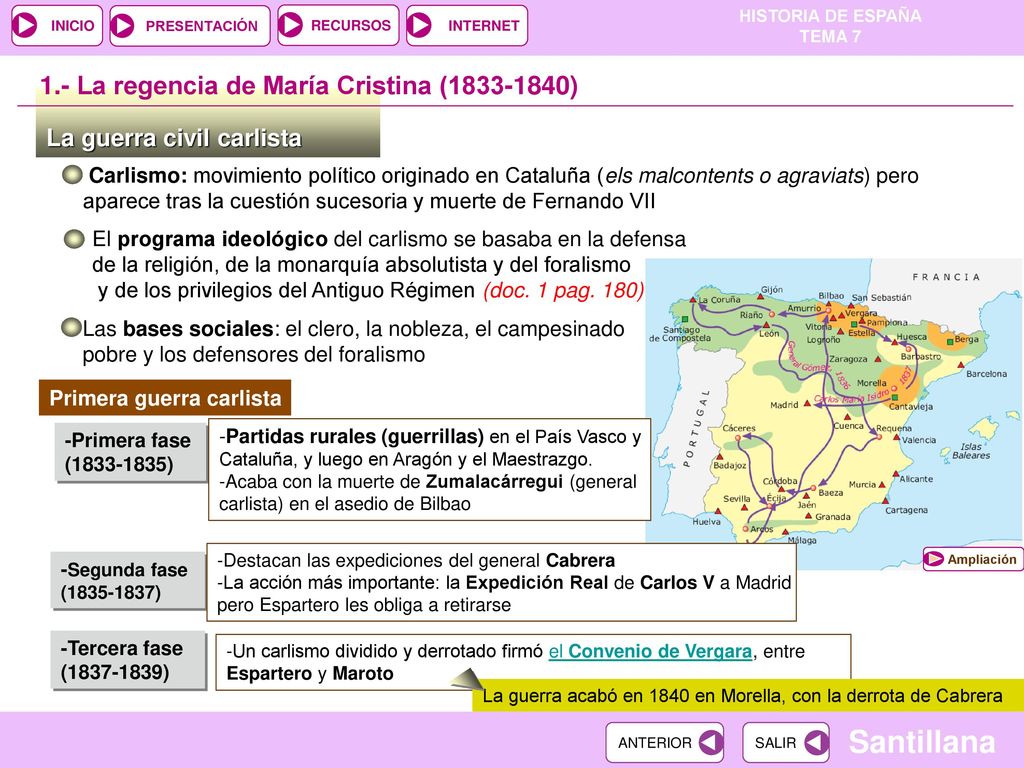Click the left arrow icon beside ANTERIOR
Screen dimensions: 1024x768
[711, 743]
